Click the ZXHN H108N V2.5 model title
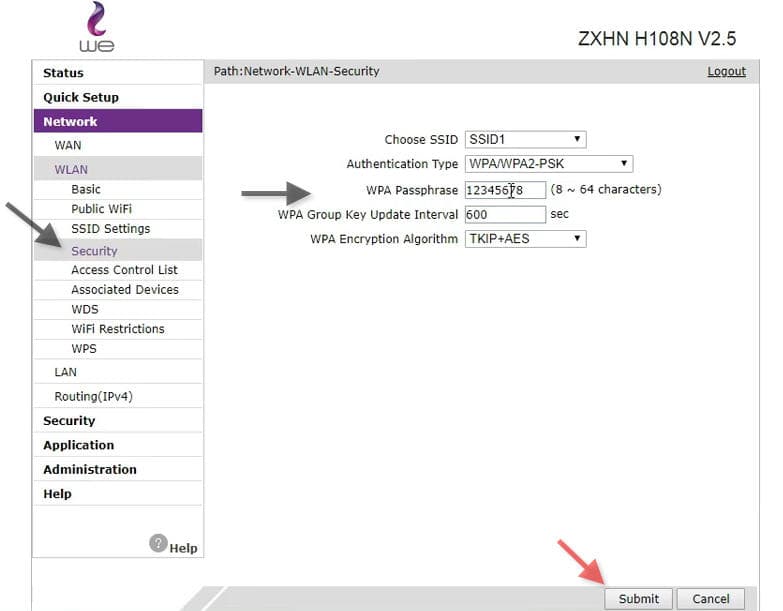This screenshot has height=611, width=783. [x=657, y=38]
